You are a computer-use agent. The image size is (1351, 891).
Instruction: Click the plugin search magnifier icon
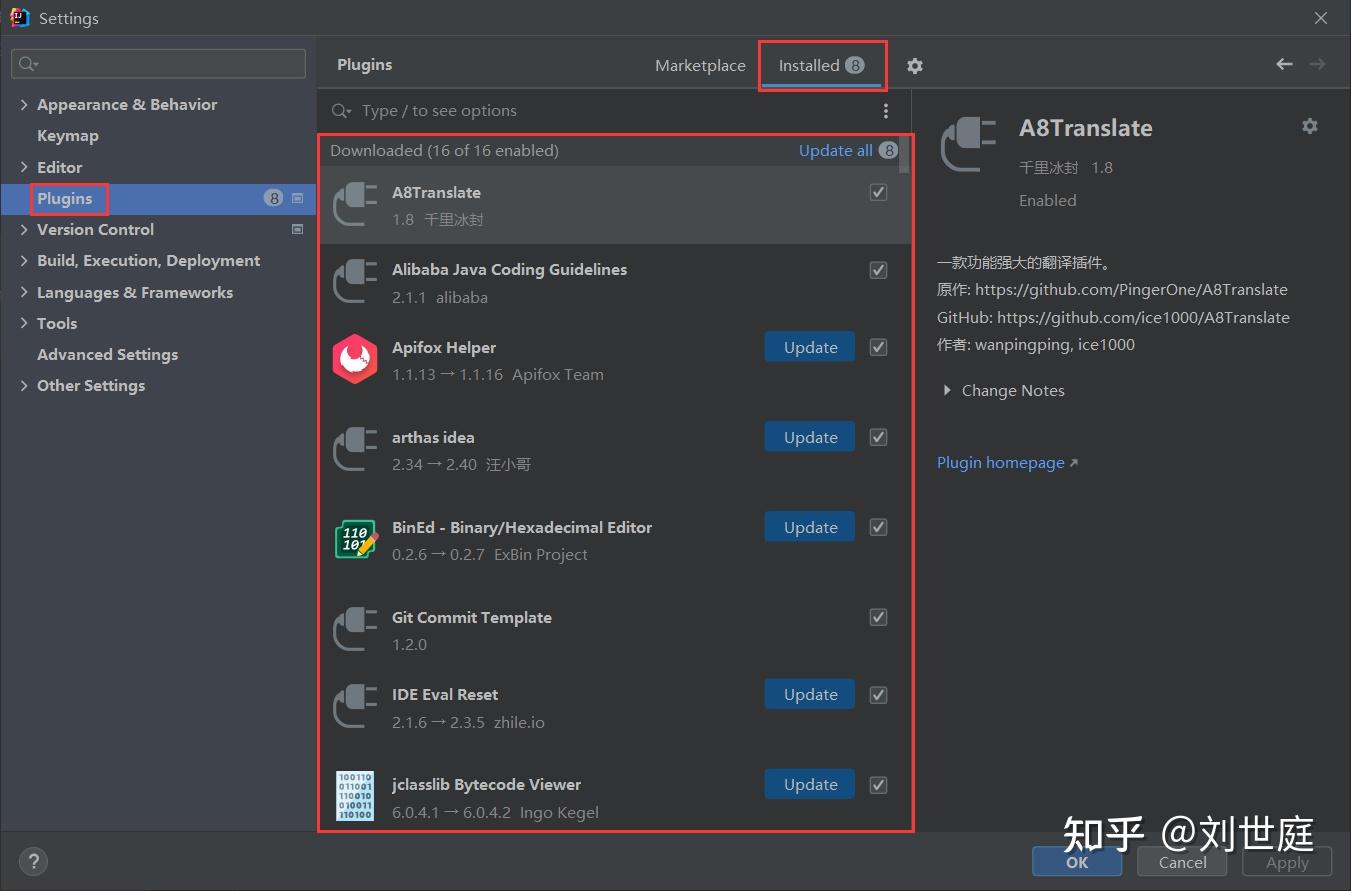click(342, 111)
